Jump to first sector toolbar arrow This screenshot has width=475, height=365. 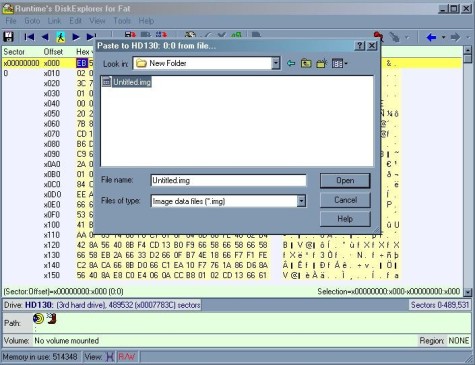(x=29, y=37)
